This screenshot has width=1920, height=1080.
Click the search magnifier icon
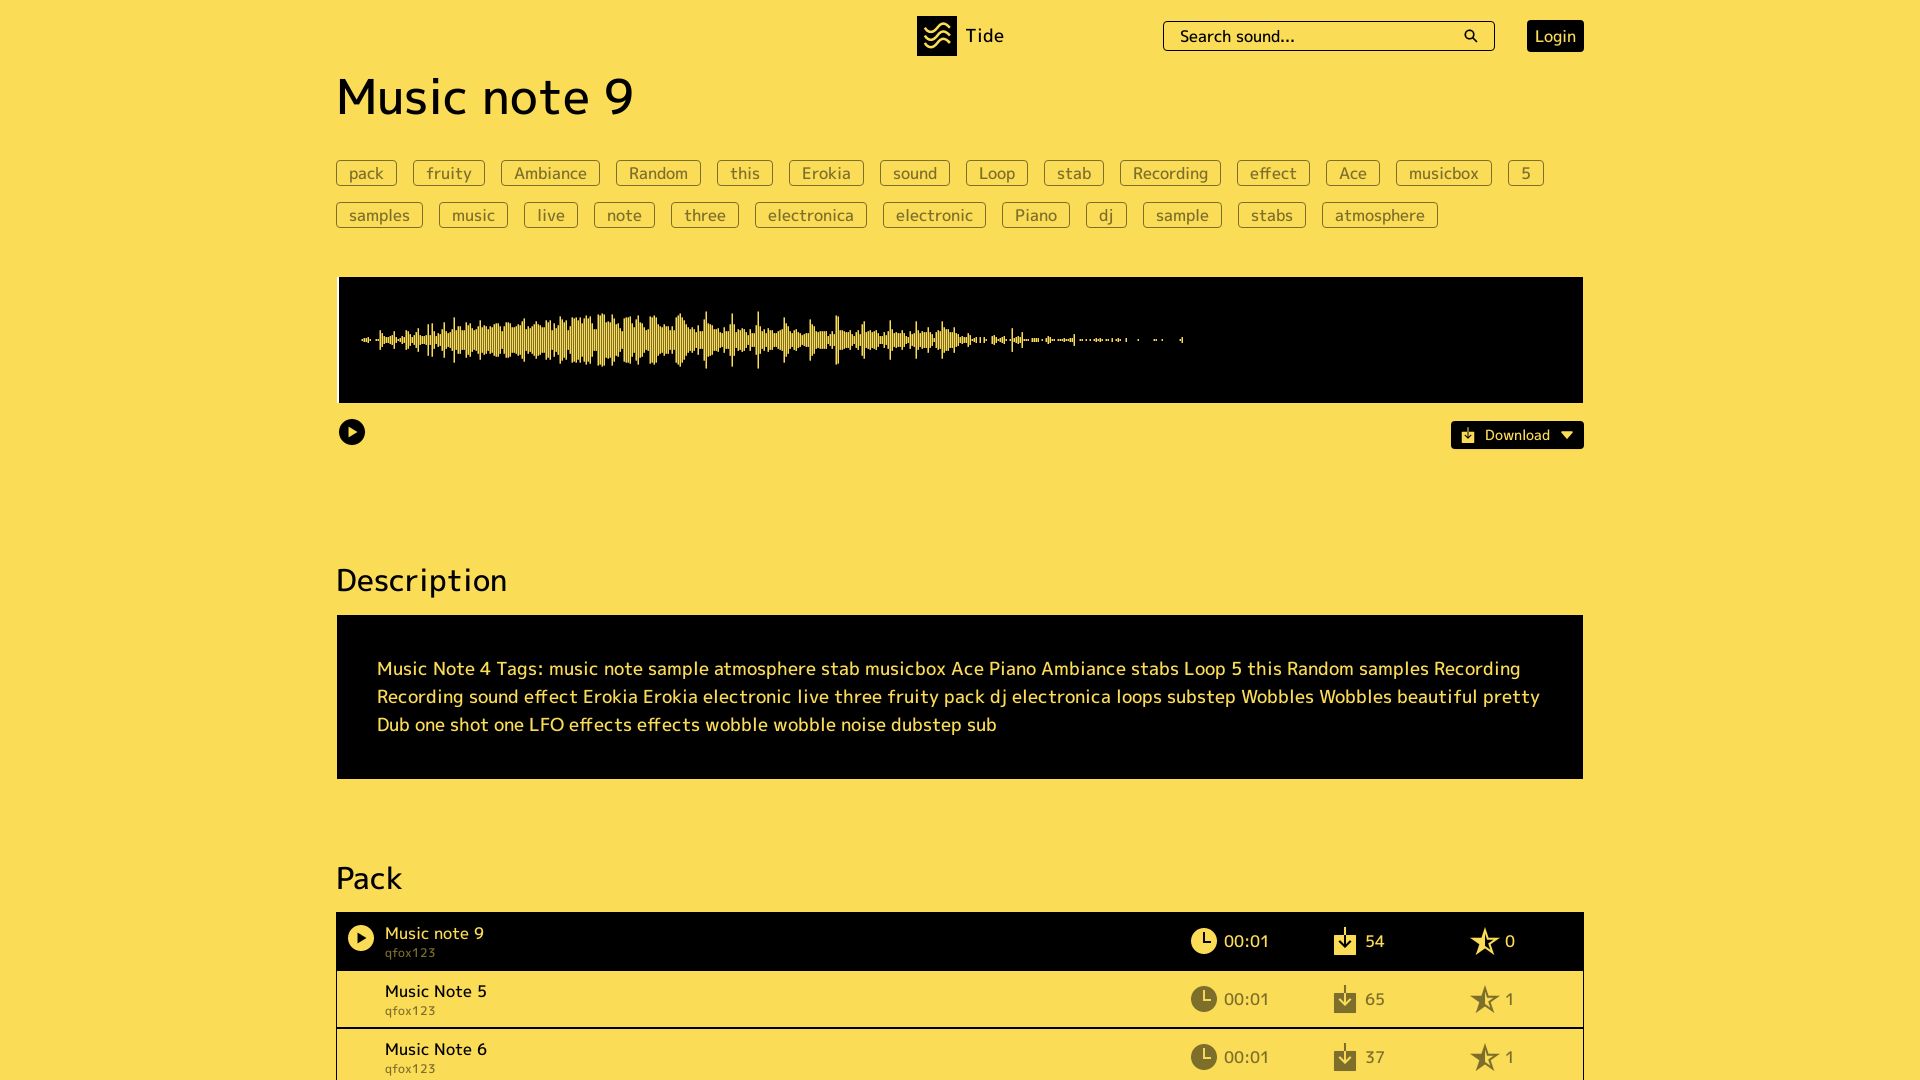click(x=1473, y=36)
